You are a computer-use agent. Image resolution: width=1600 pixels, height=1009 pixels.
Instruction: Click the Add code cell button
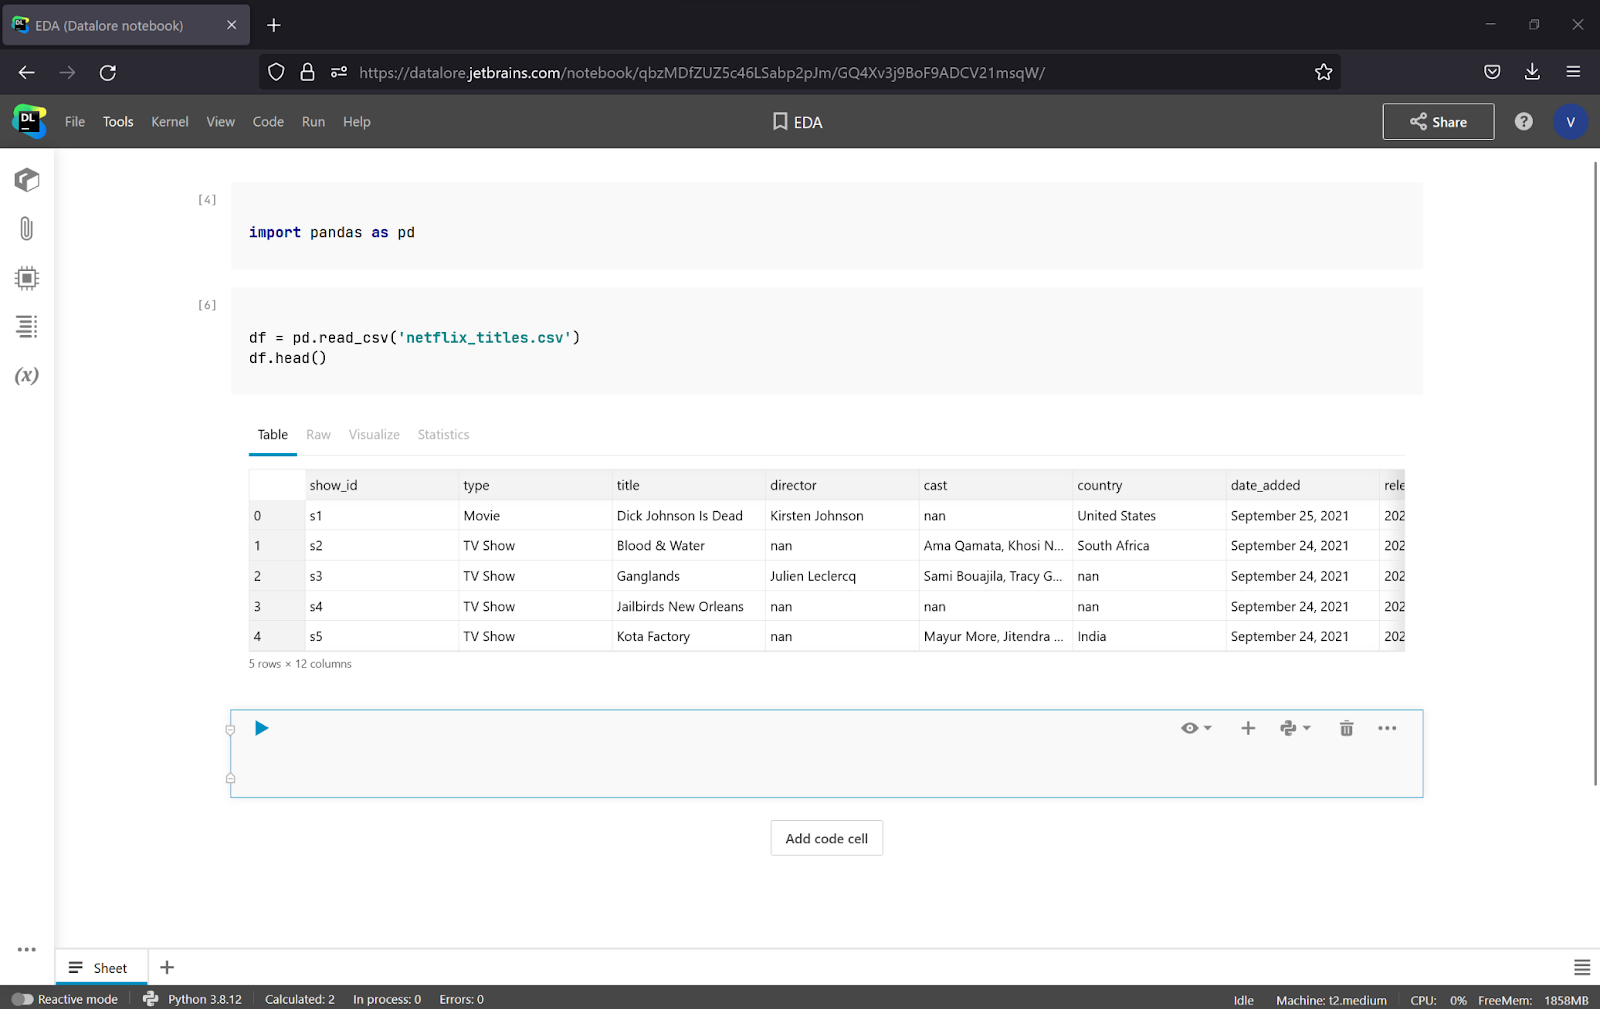coord(826,837)
